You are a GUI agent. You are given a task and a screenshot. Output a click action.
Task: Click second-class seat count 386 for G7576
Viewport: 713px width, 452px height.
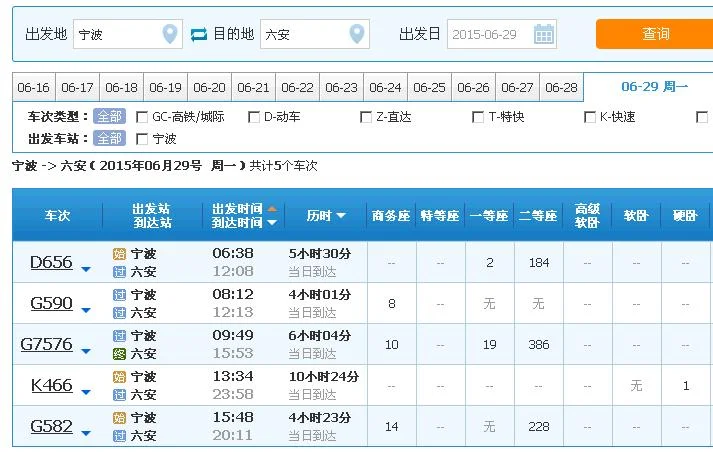tap(539, 345)
